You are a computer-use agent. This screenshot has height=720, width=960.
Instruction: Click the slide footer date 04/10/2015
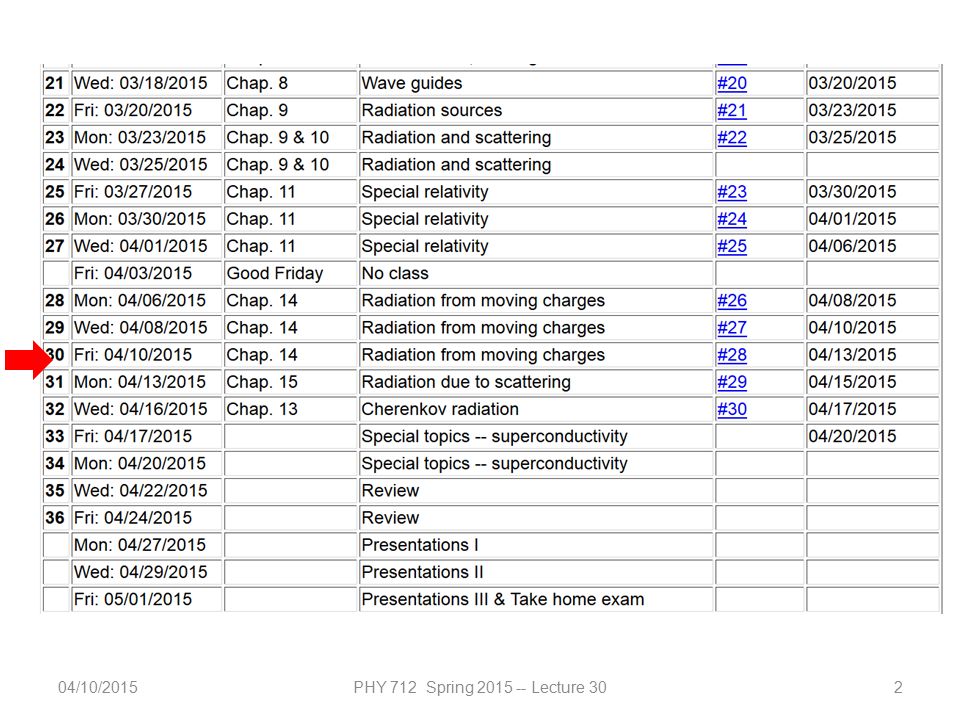point(98,688)
